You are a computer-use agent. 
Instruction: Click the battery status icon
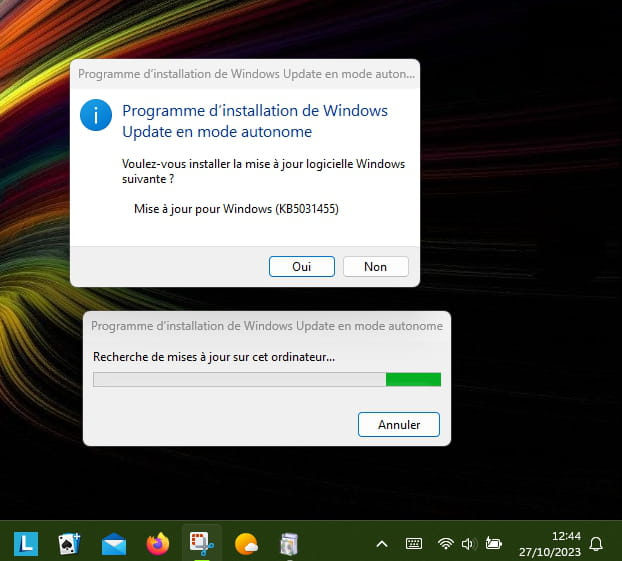pos(493,544)
